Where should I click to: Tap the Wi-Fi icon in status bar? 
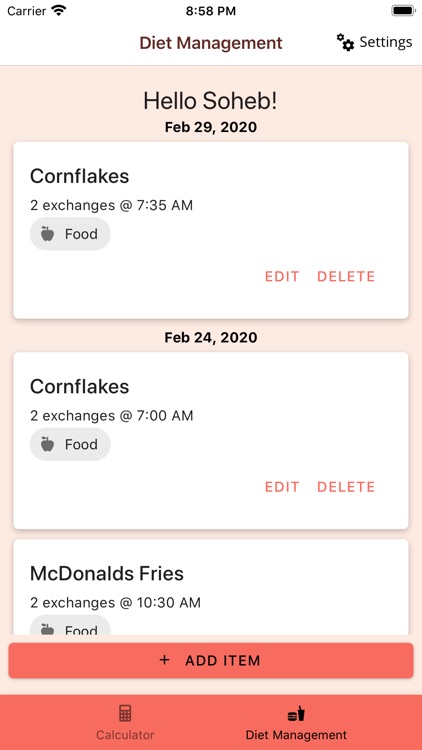[59, 11]
